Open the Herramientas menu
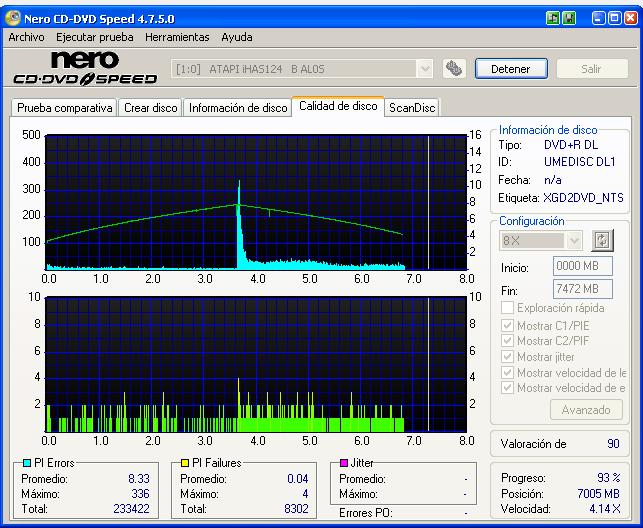The width and height of the screenshot is (643, 528). tap(177, 37)
